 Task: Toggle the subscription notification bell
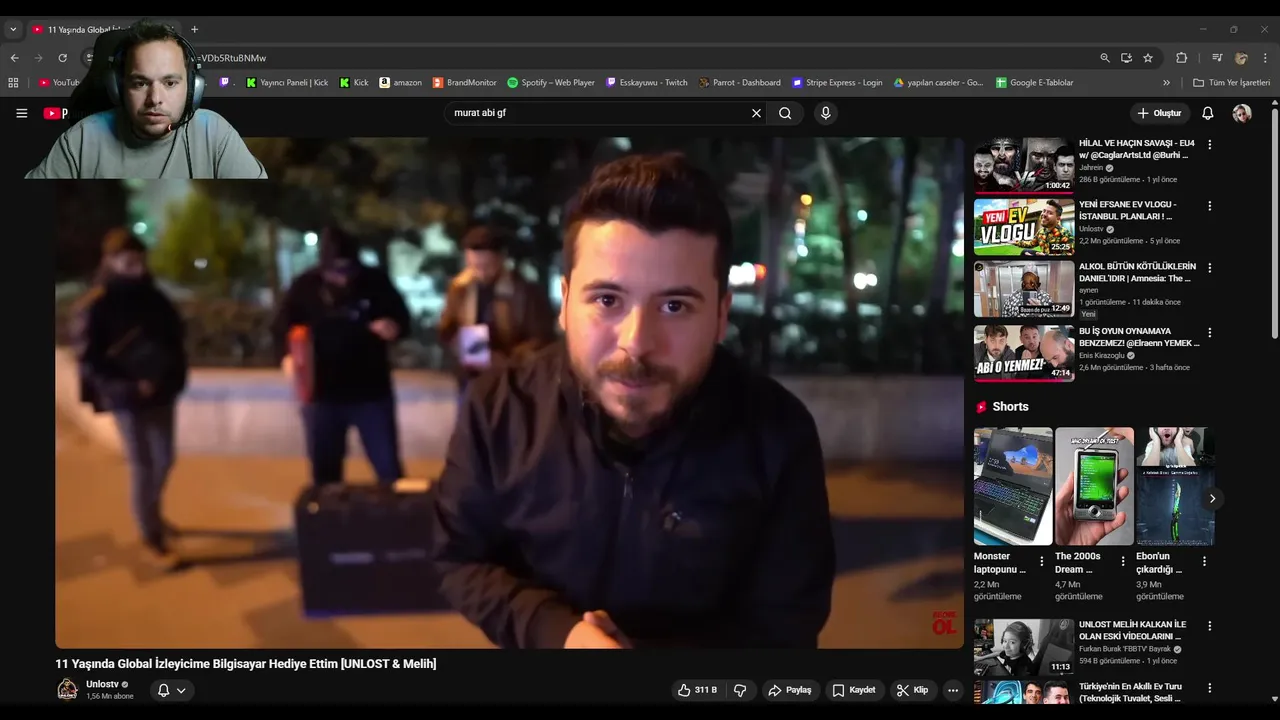171,690
